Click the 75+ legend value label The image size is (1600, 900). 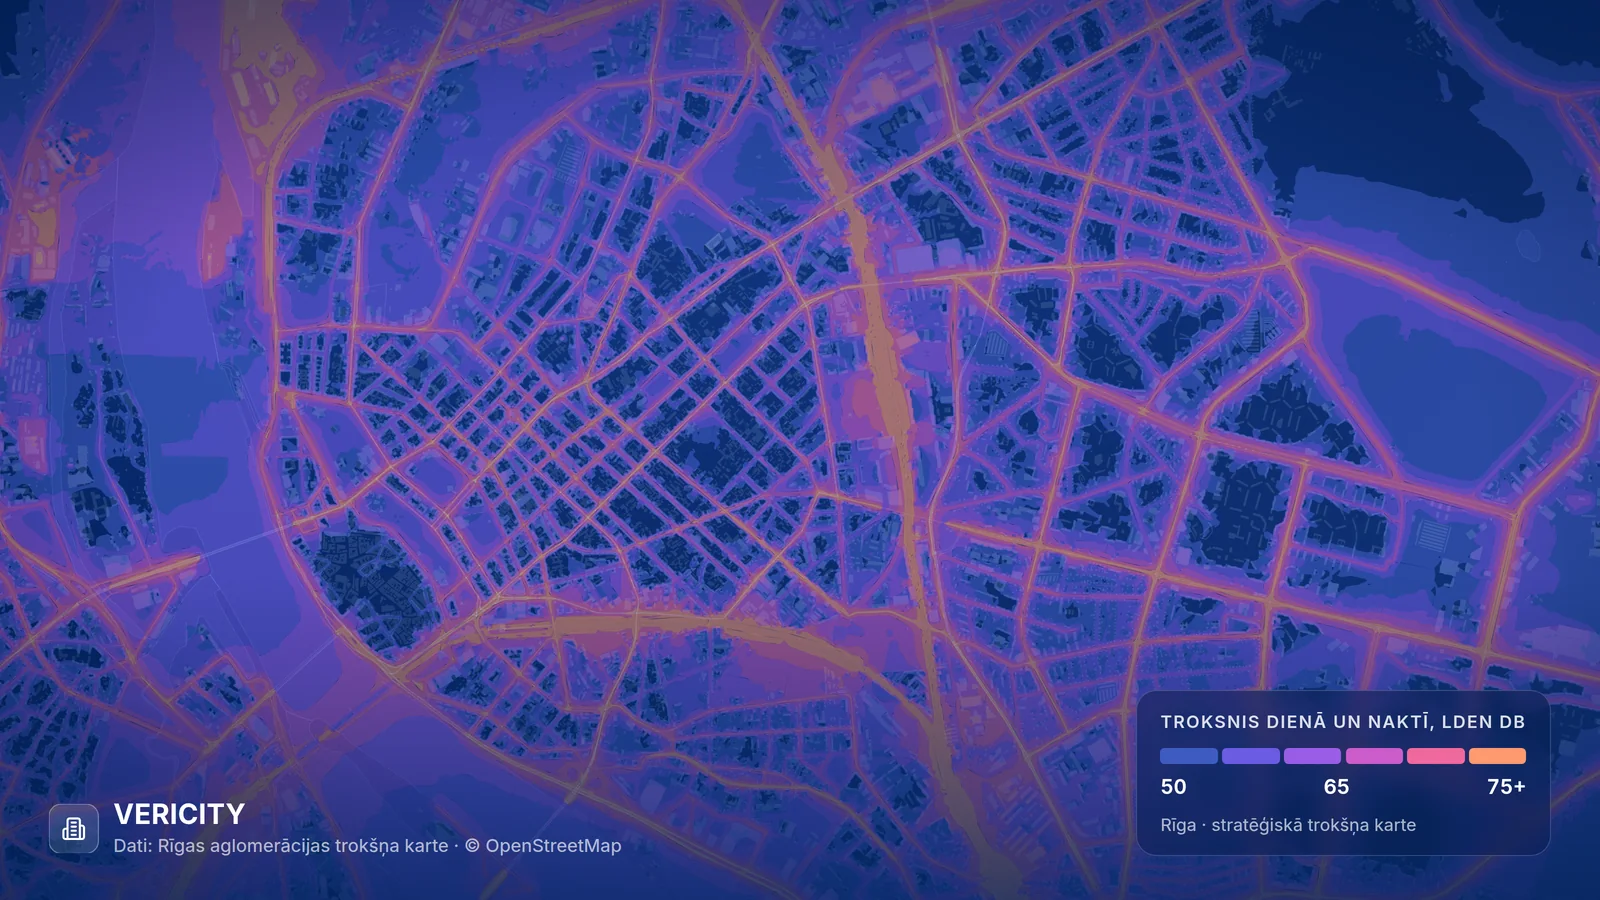tap(1506, 787)
